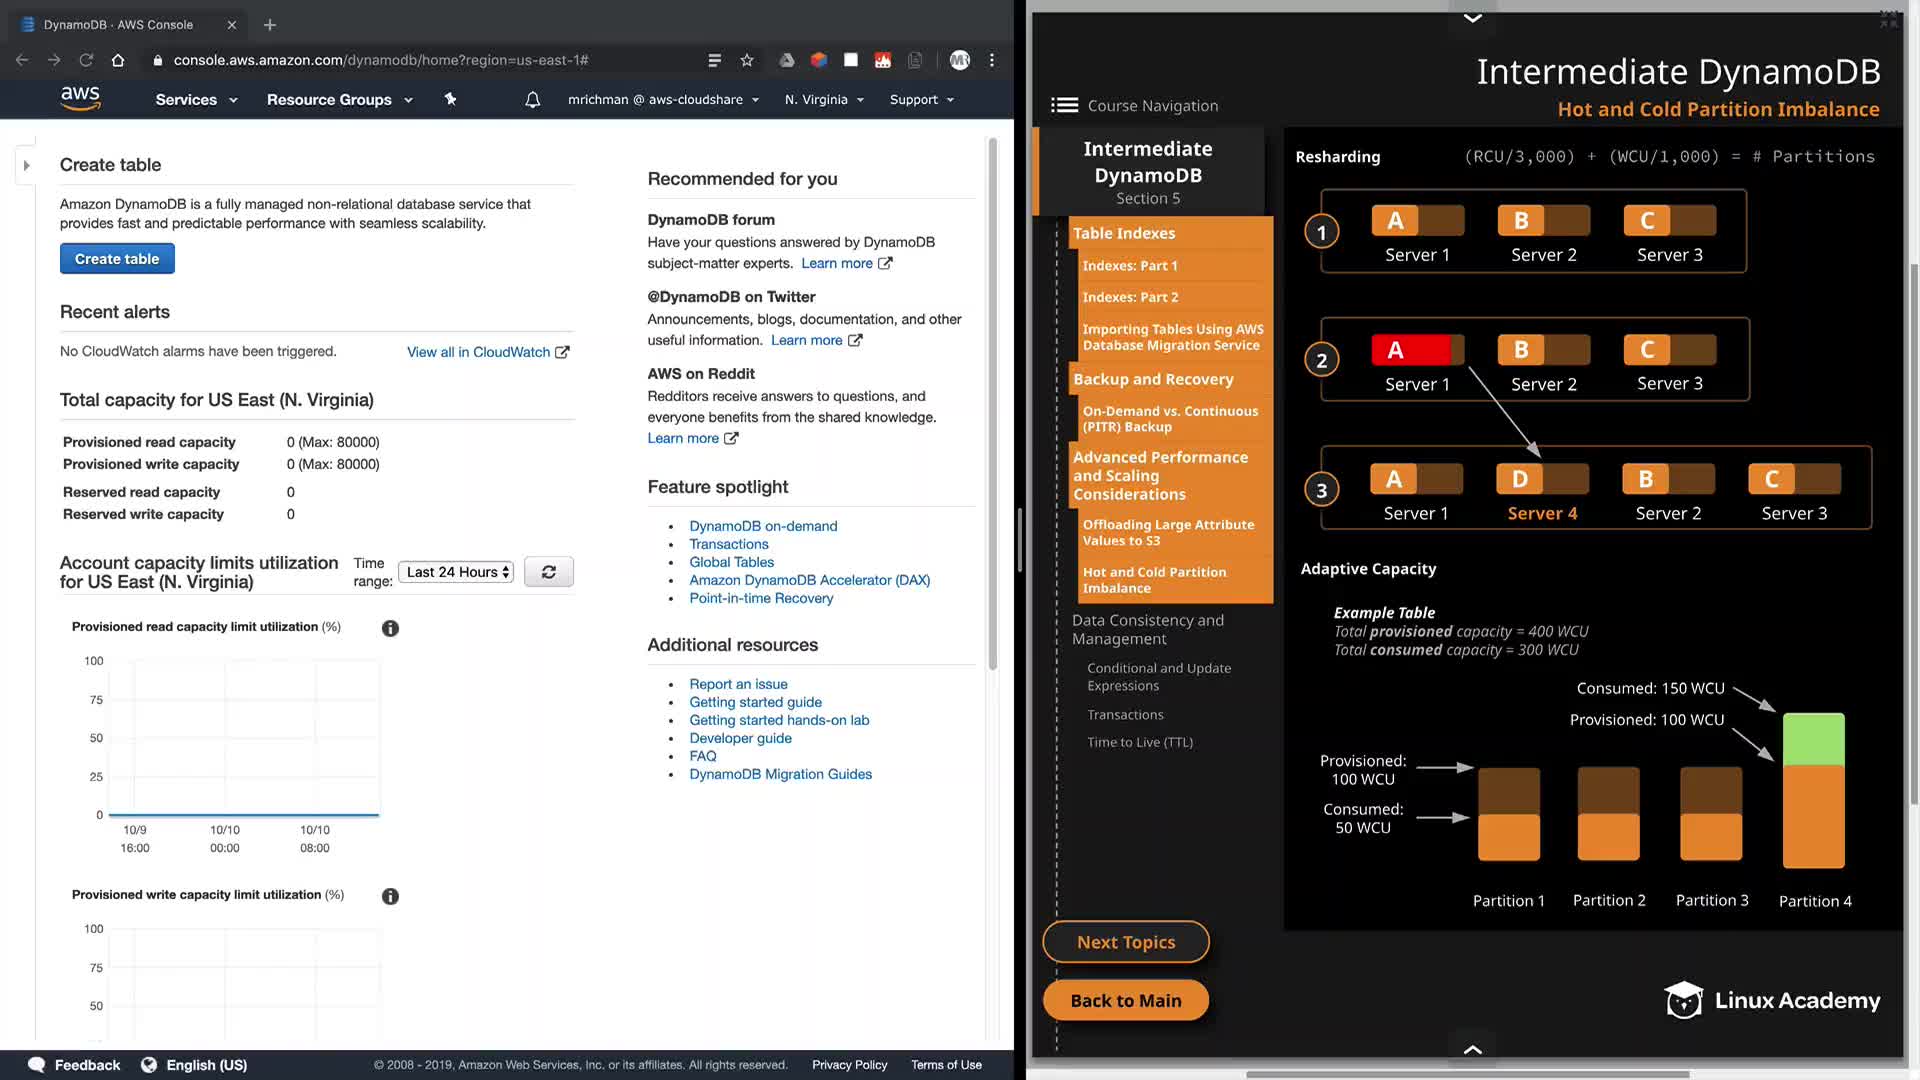Open the N. Virginia region dropdown

click(x=824, y=99)
